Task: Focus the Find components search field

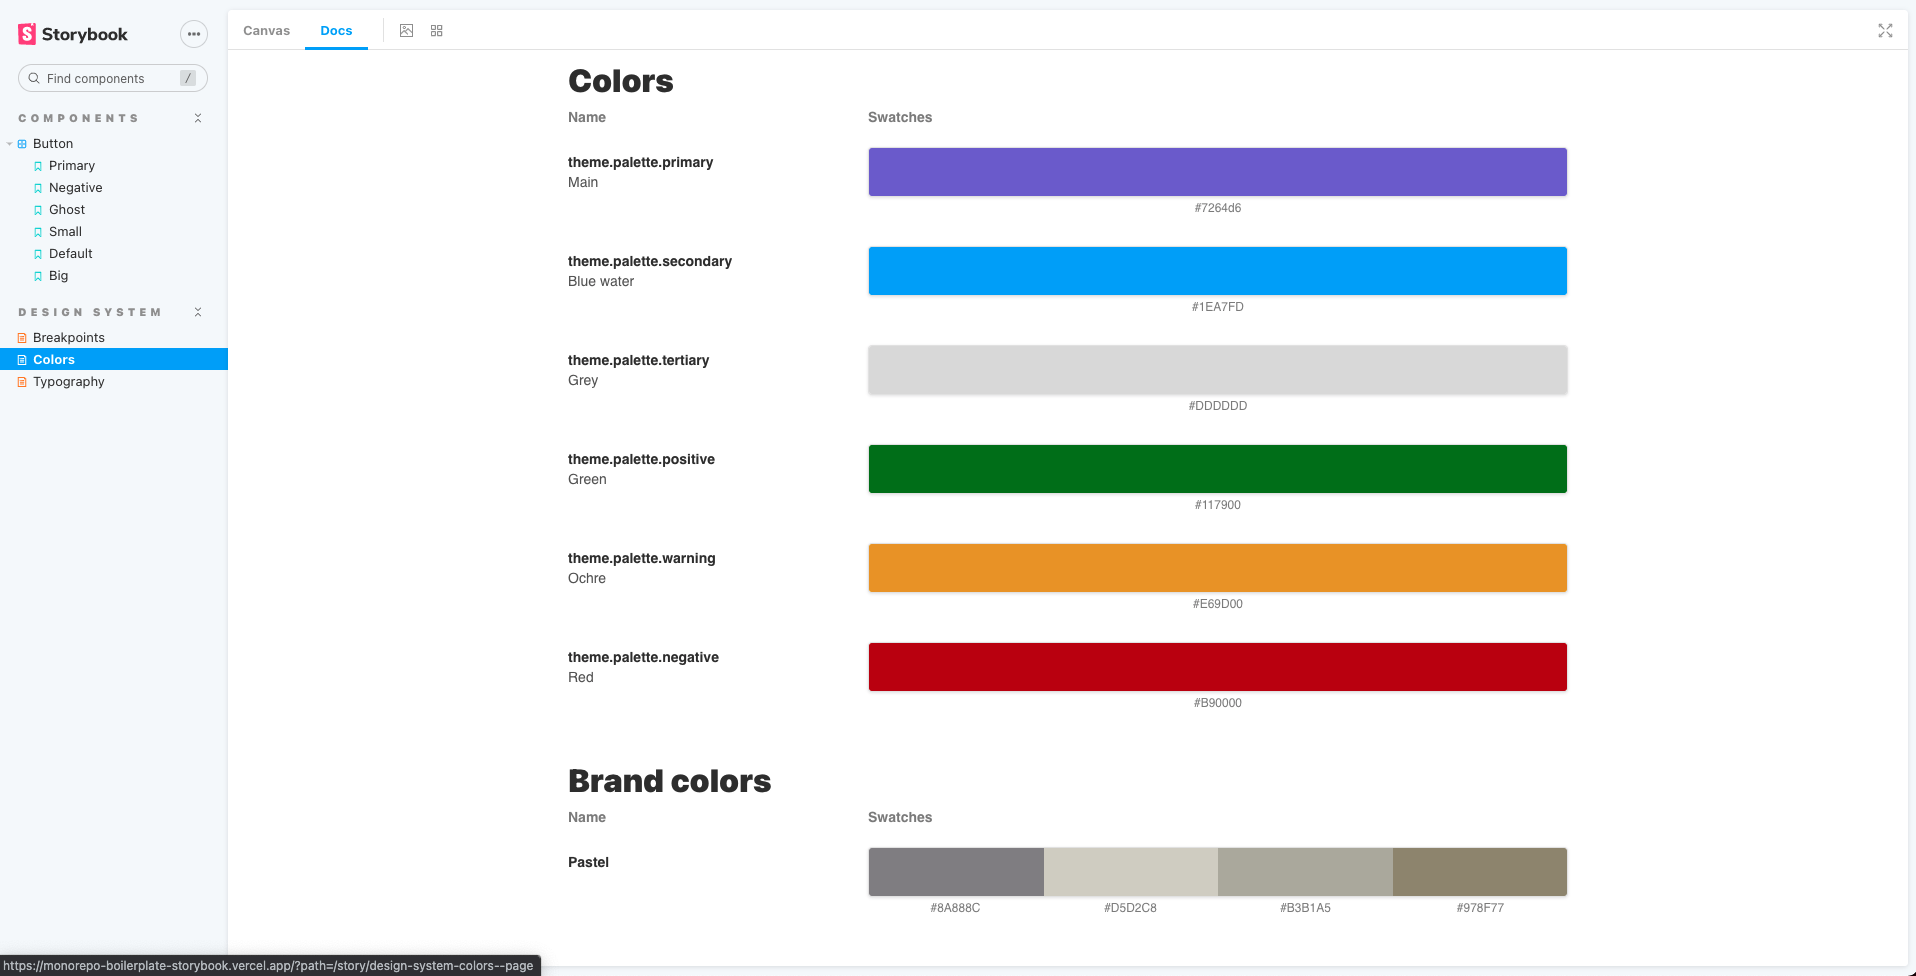Action: click(113, 78)
